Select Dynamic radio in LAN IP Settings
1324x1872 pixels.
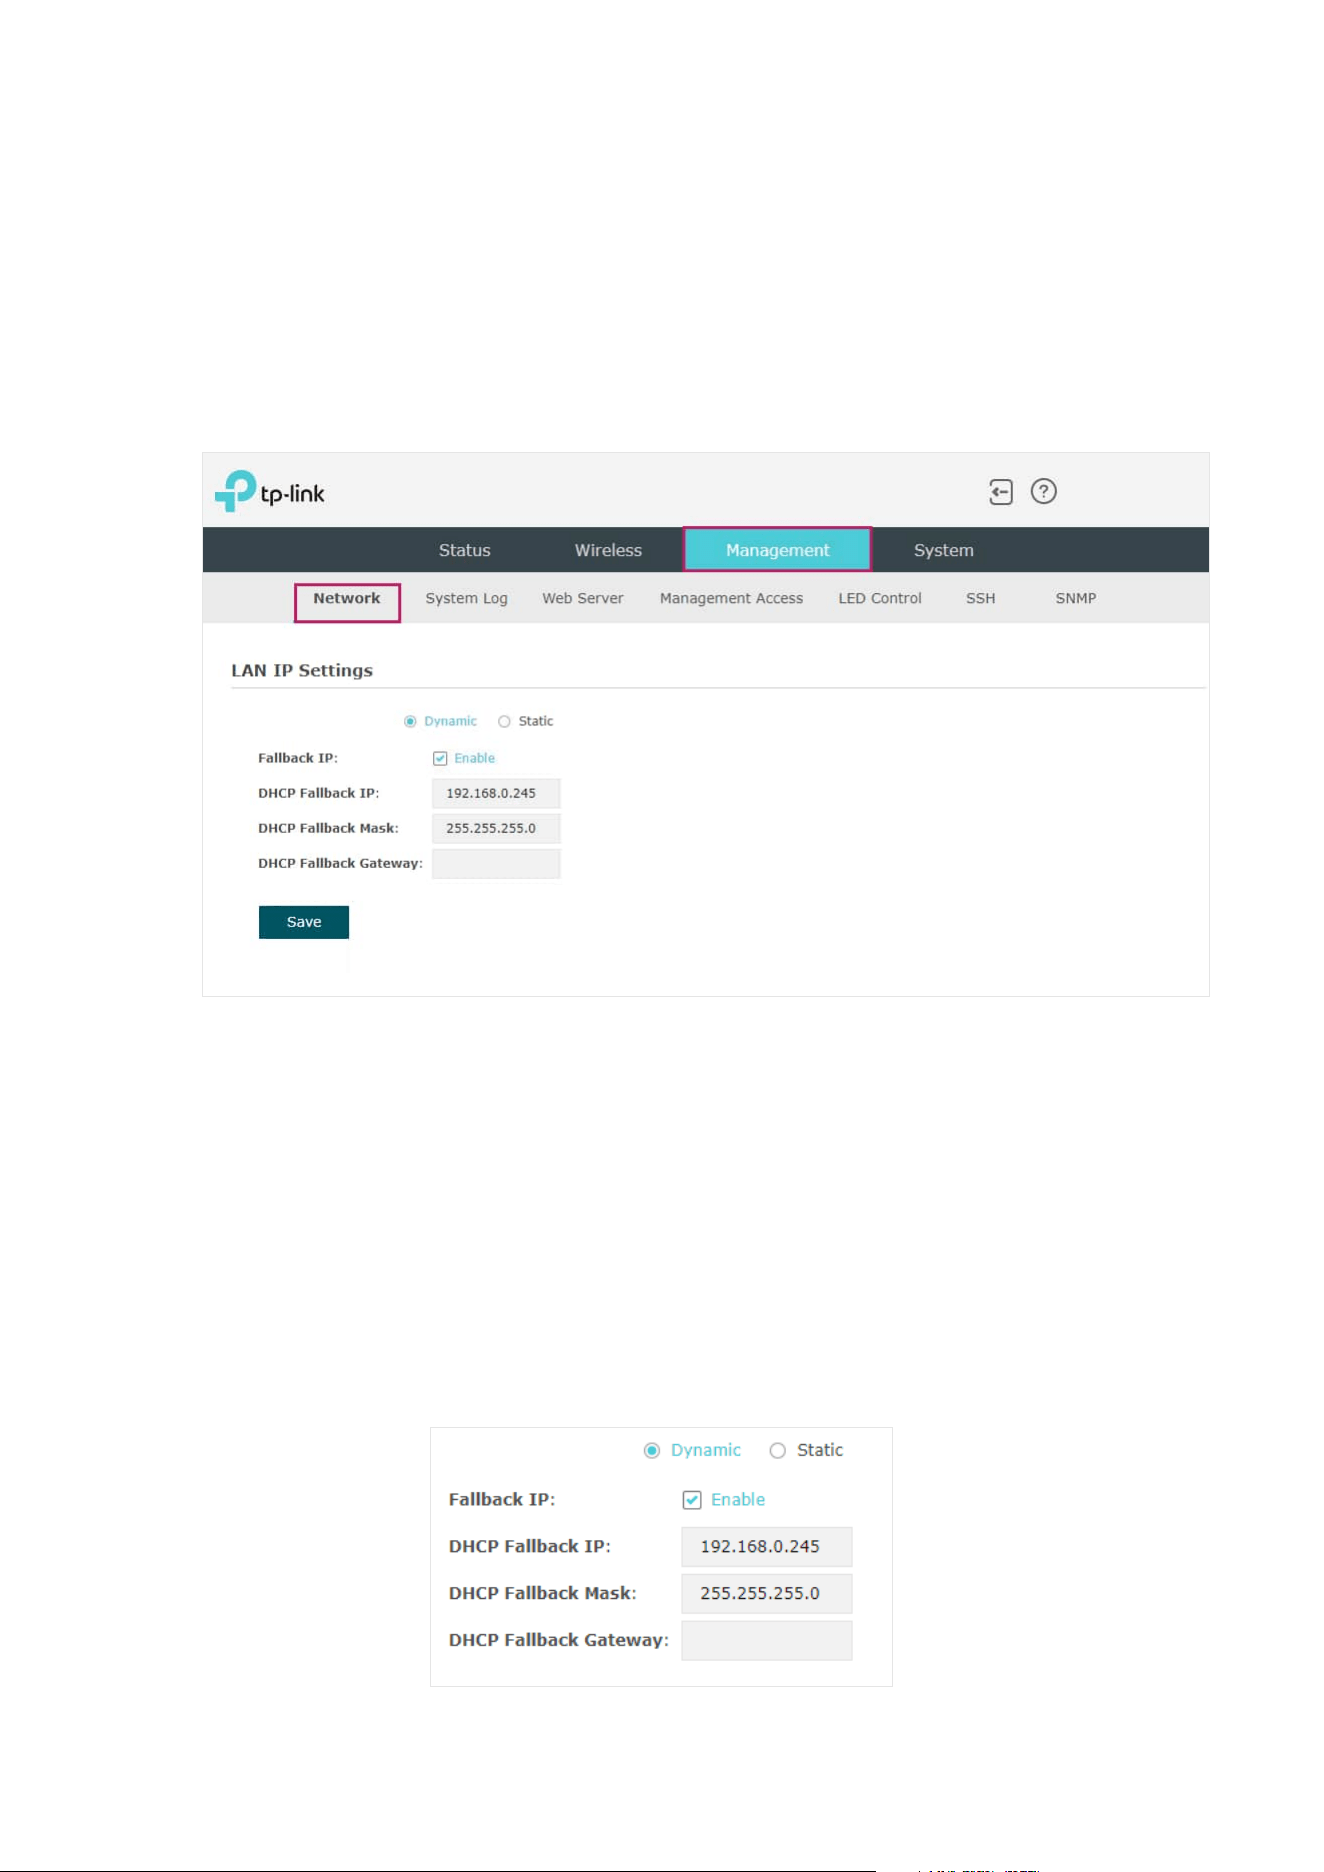(410, 721)
